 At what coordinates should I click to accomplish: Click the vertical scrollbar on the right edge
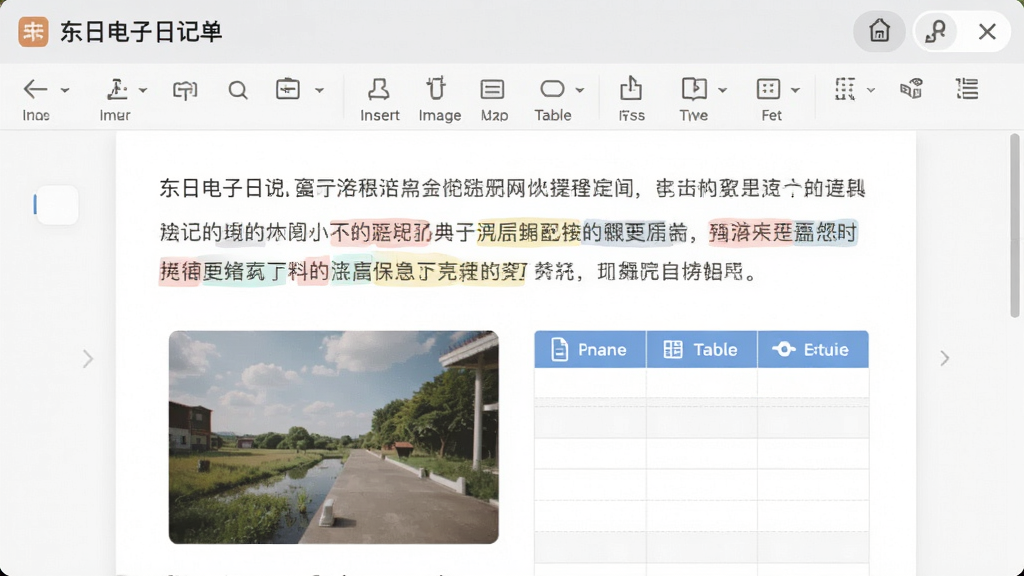1014,225
